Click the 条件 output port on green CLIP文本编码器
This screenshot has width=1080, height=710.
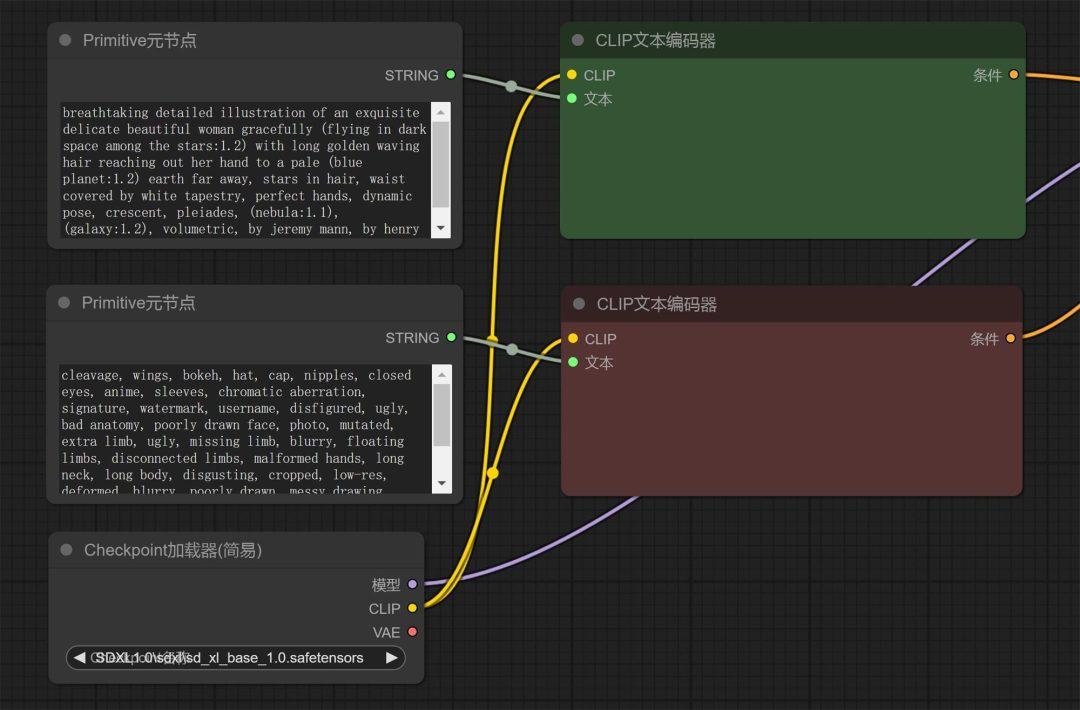(x=1014, y=74)
